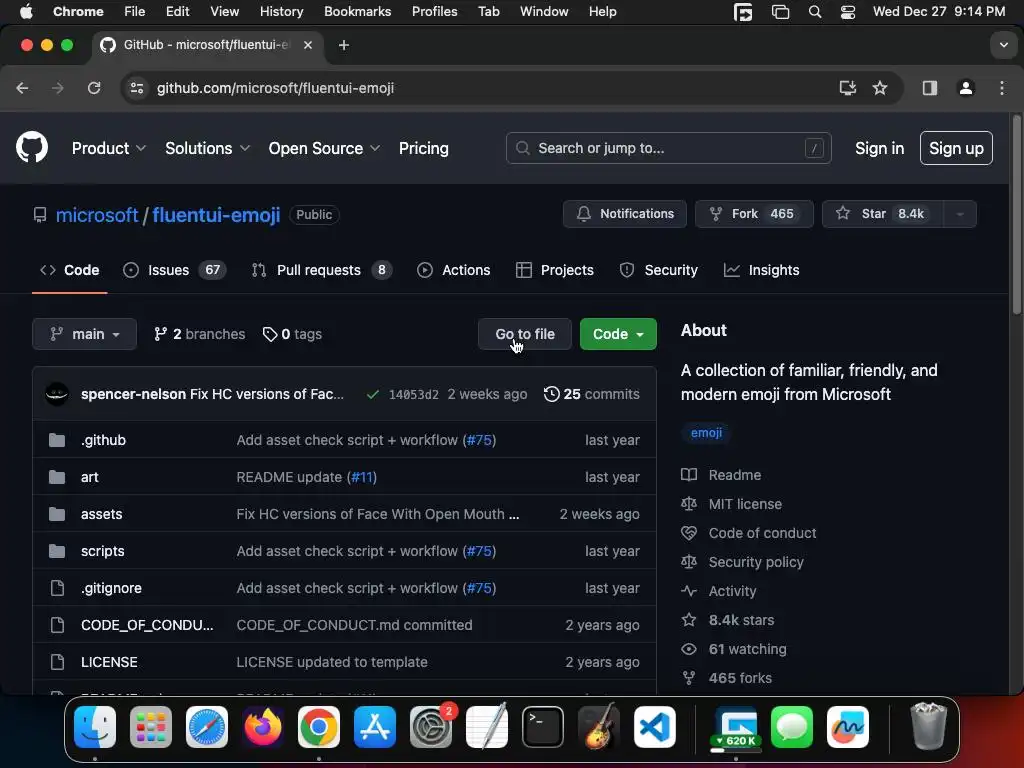Launch Firefox from the dock
This screenshot has width=1024, height=768.
click(x=263, y=726)
